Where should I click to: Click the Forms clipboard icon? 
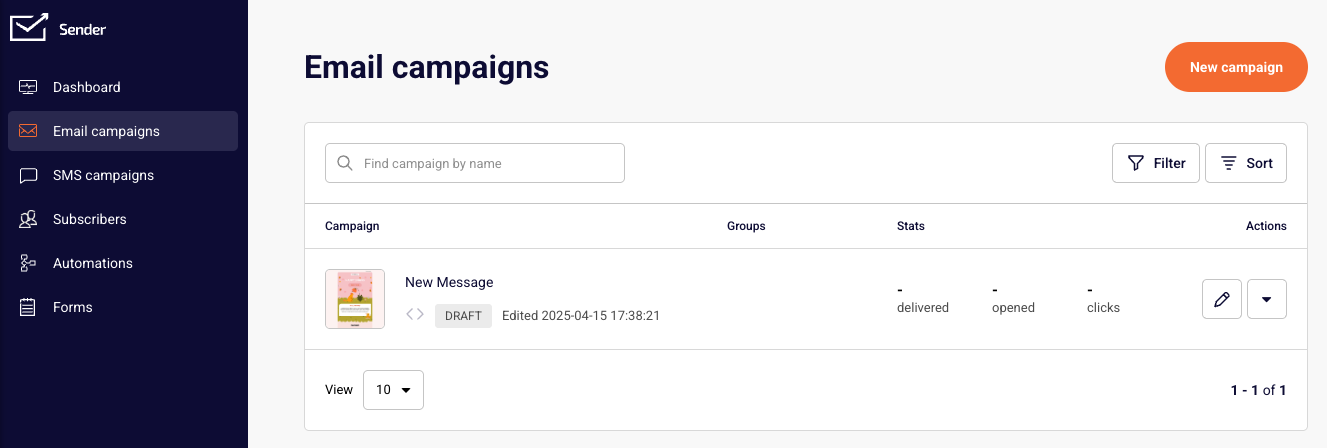tap(28, 307)
